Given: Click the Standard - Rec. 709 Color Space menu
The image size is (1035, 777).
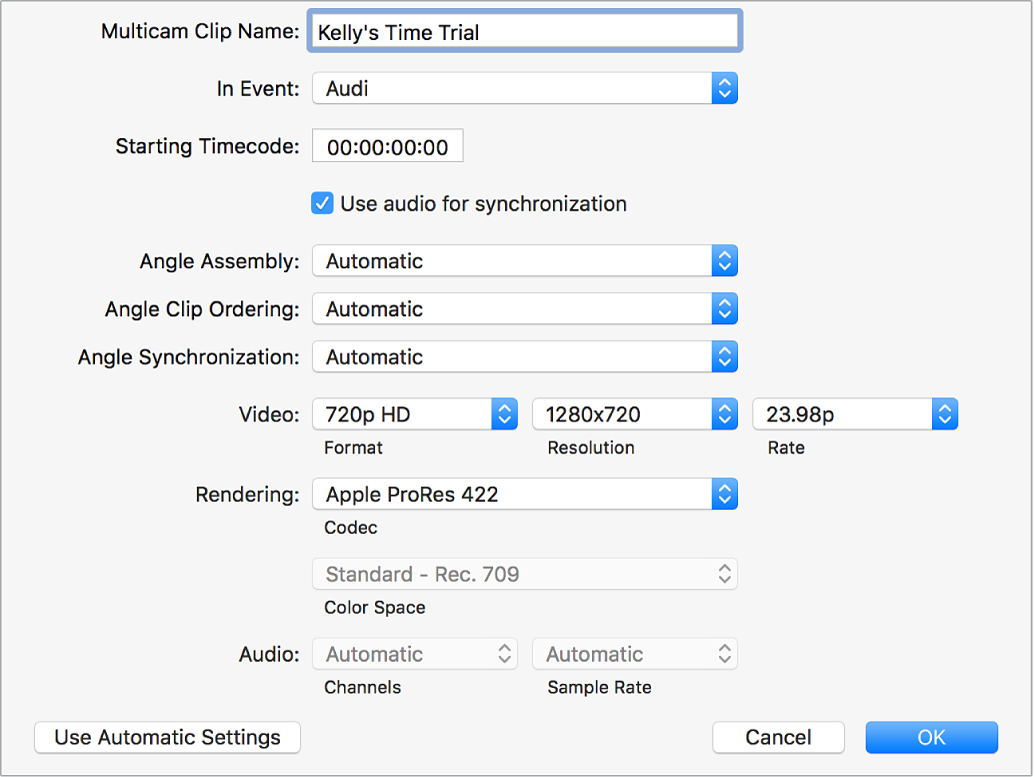Looking at the screenshot, I should click(x=524, y=574).
